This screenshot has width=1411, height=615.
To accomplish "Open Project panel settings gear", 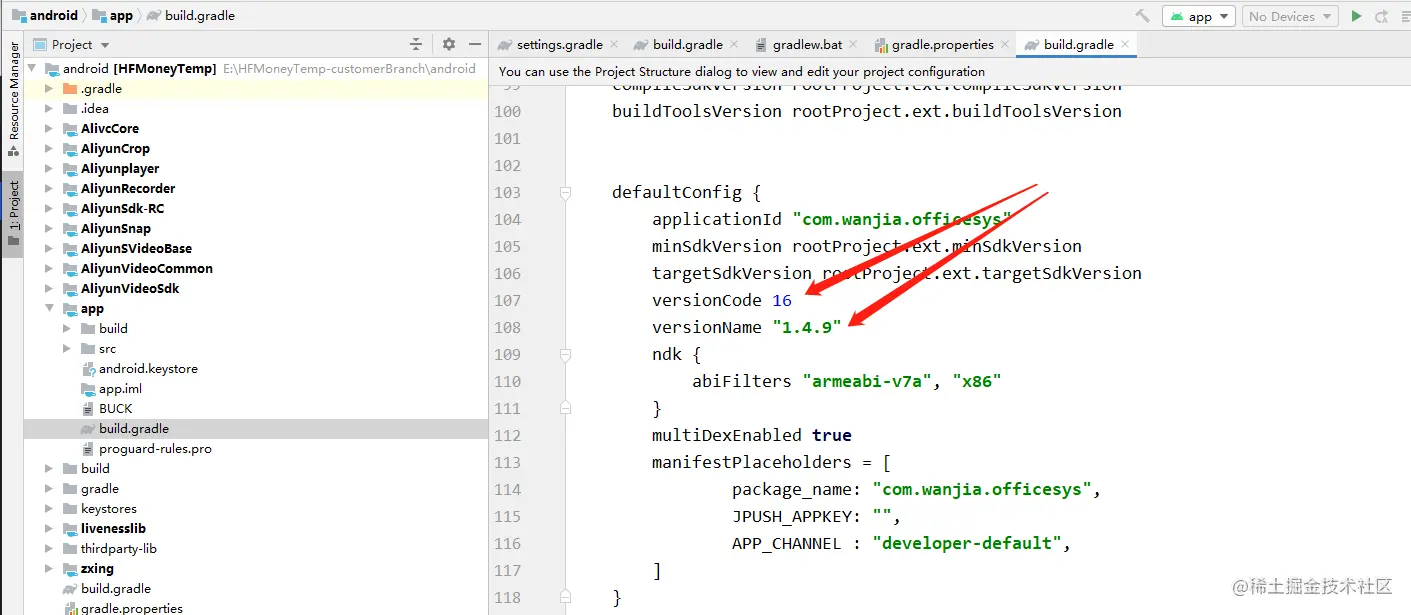I will 449,44.
